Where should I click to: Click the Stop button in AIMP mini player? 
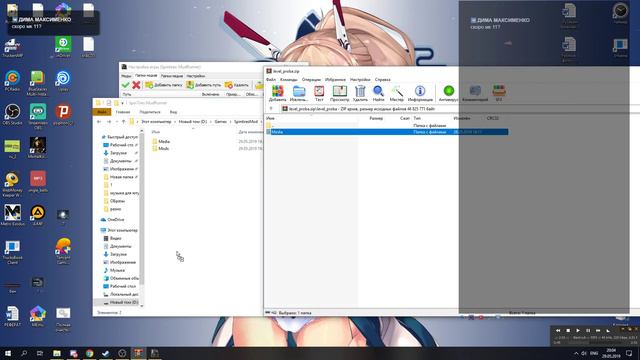coord(568,330)
